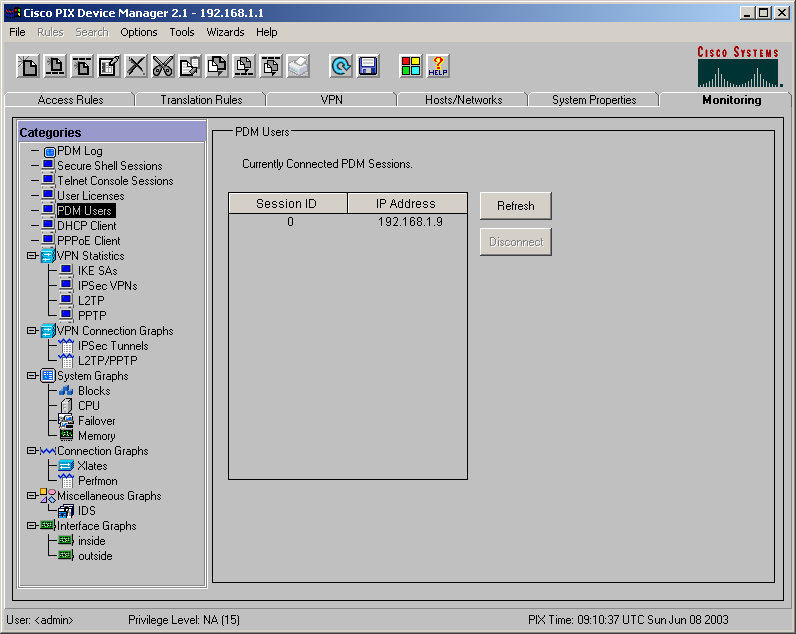796x634 pixels.
Task: Collapse the System Graphs tree node
Action: pyautogui.click(x=32, y=376)
